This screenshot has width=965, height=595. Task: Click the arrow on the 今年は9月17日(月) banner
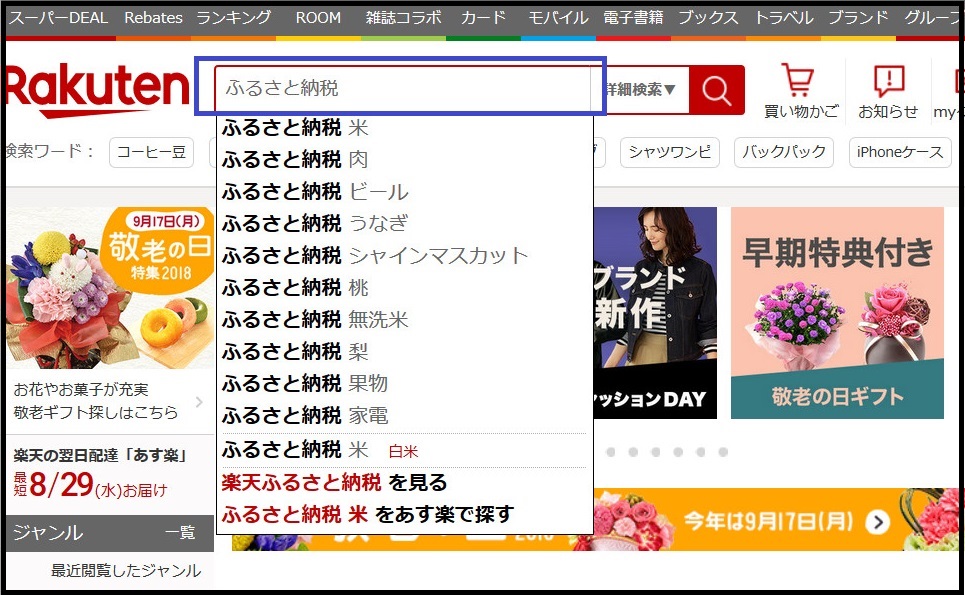point(878,522)
